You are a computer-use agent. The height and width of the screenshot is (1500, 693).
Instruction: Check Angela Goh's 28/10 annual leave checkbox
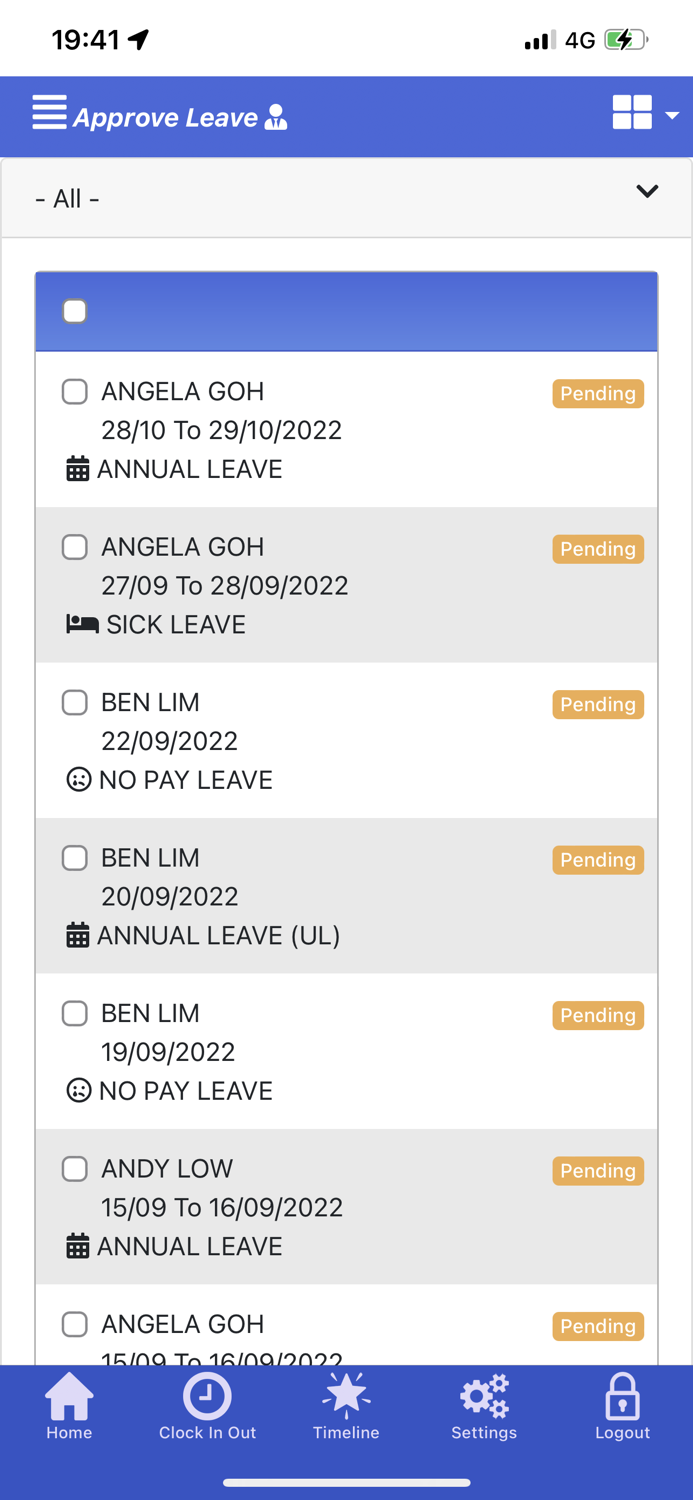(x=75, y=391)
